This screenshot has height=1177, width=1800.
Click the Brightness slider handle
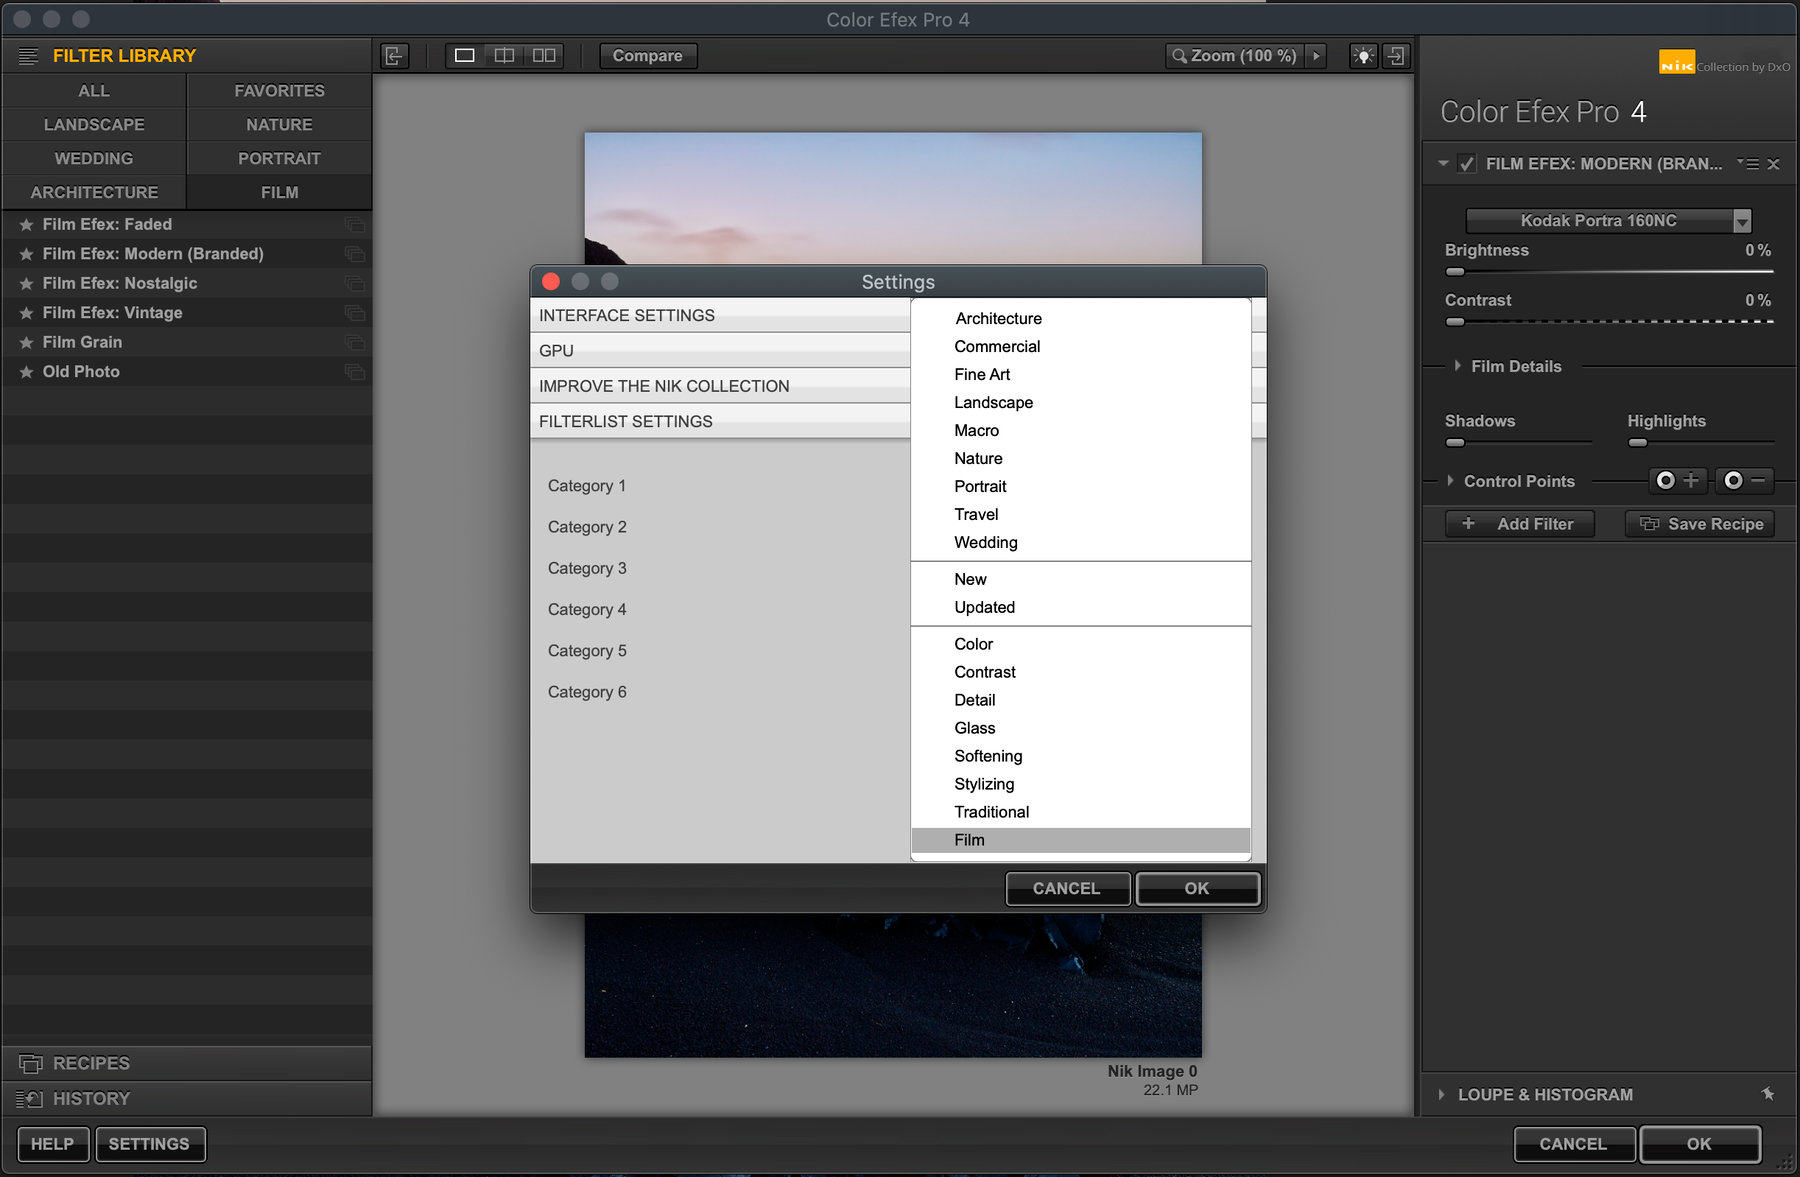(x=1455, y=271)
